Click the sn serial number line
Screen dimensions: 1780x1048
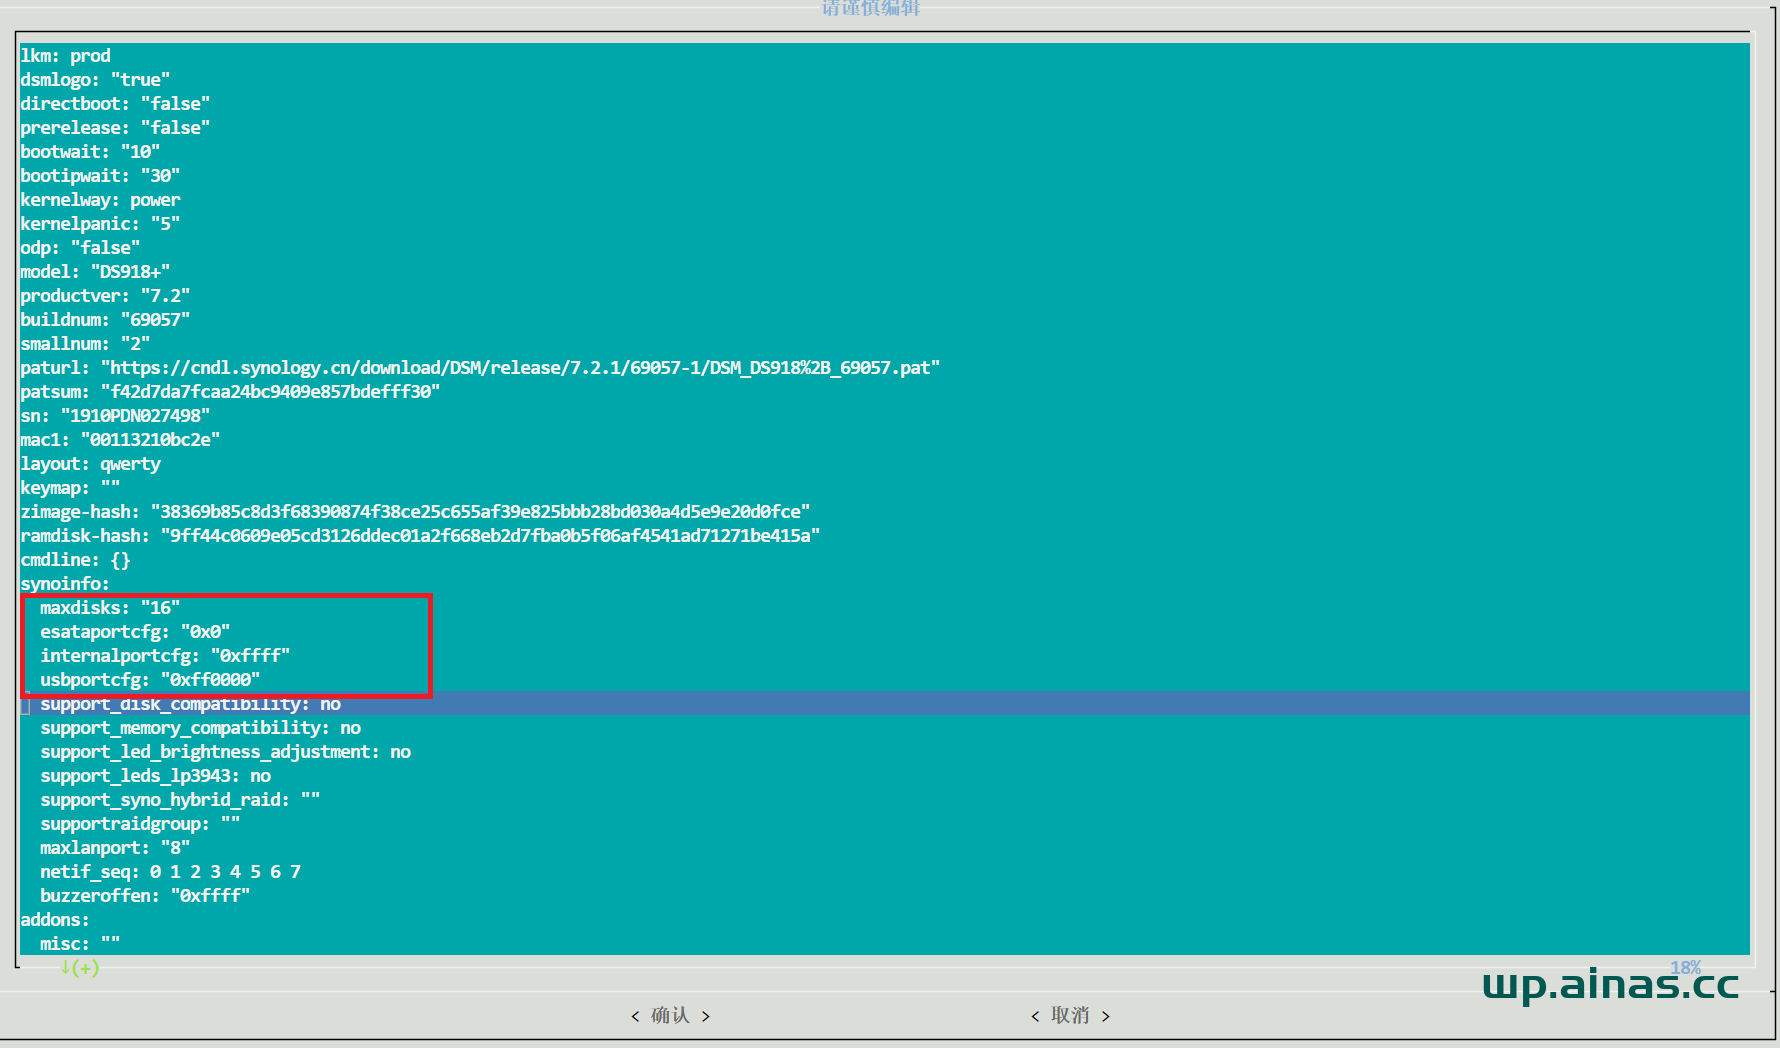[115, 416]
